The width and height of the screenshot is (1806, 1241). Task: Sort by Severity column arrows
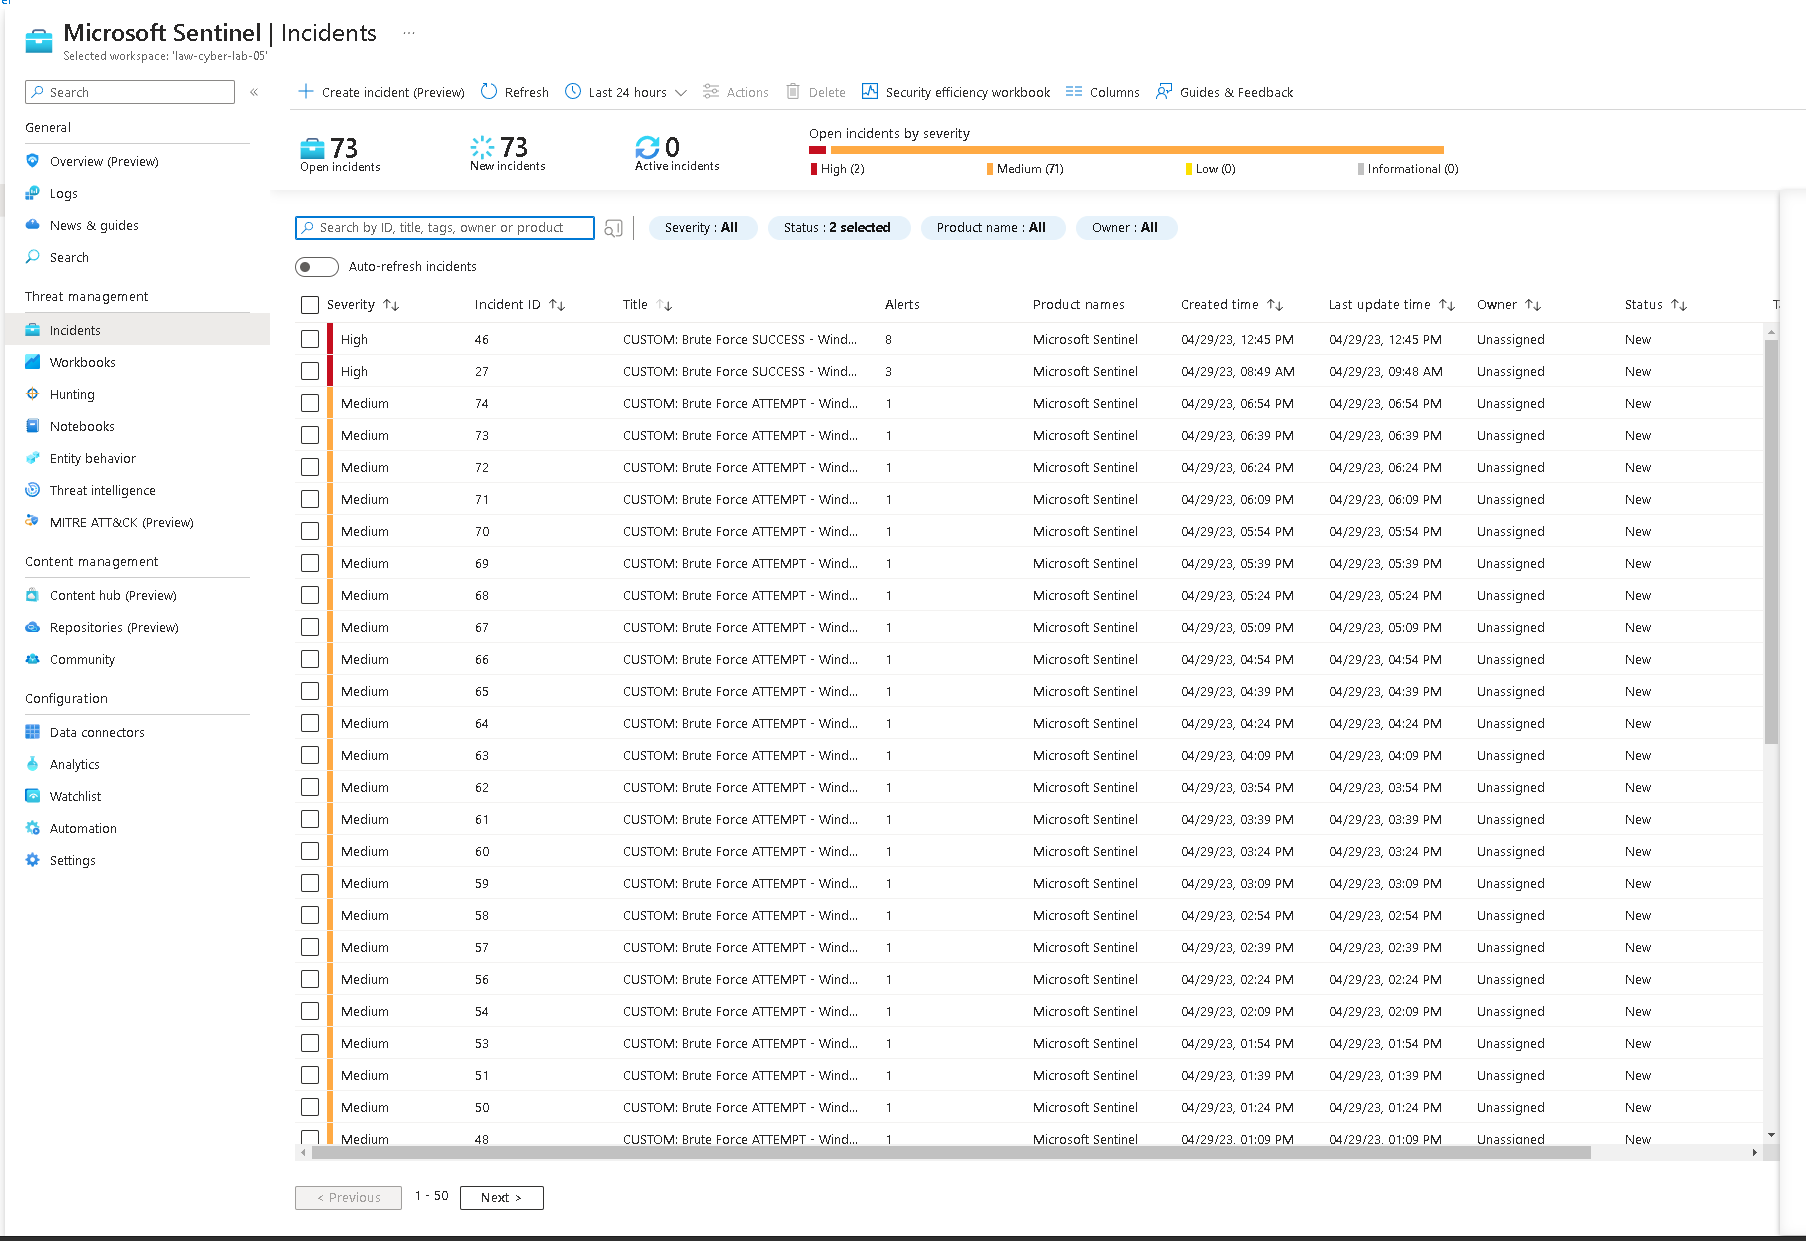click(x=391, y=305)
